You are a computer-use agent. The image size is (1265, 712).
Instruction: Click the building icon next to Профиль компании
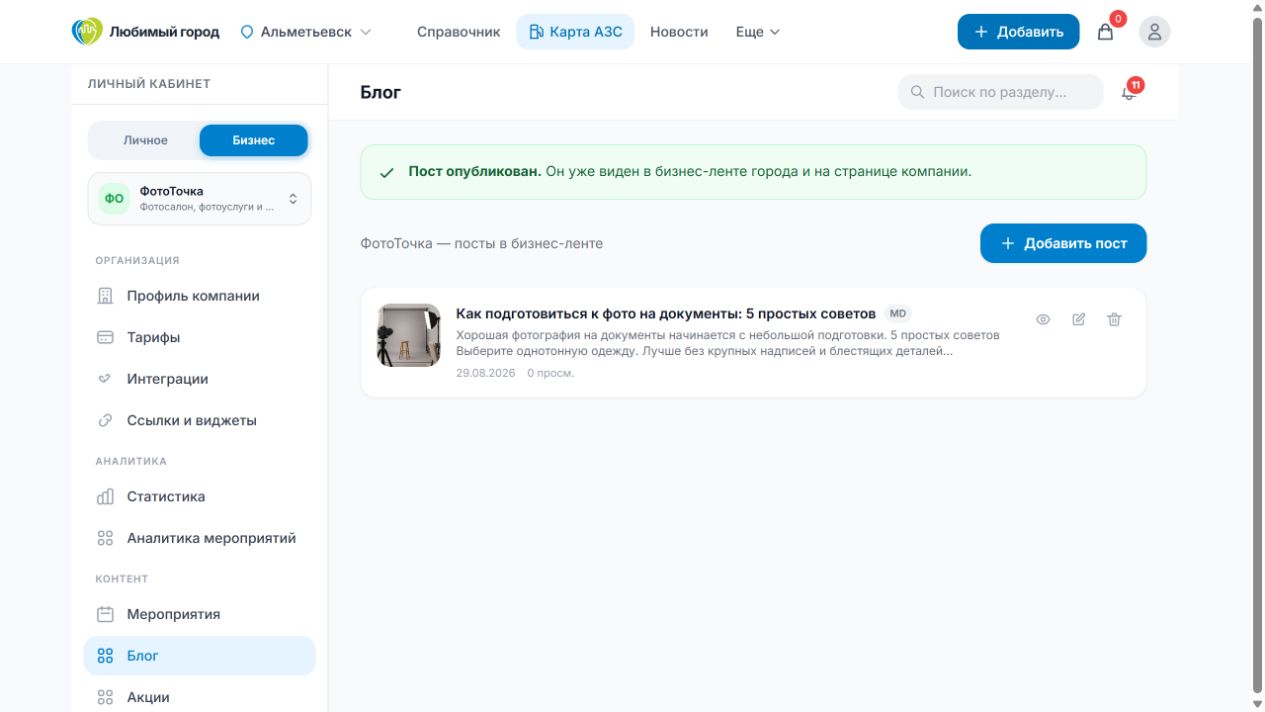[x=105, y=296]
